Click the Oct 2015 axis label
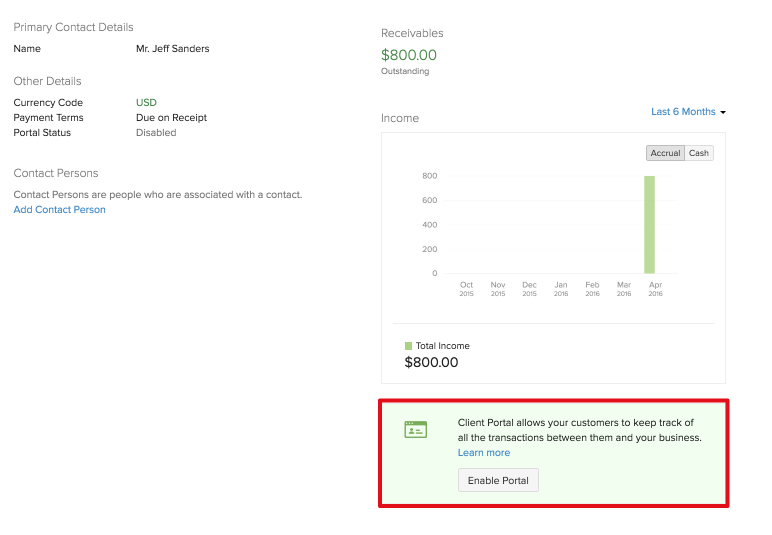 466,289
